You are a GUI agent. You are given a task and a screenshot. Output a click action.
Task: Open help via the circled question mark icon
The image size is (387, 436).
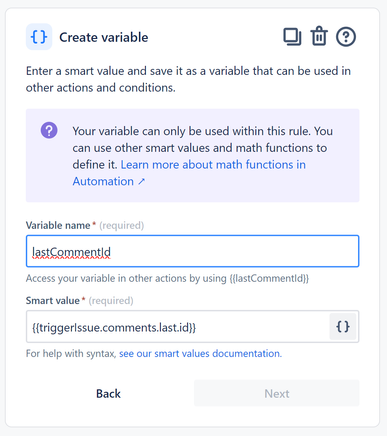pyautogui.click(x=346, y=37)
